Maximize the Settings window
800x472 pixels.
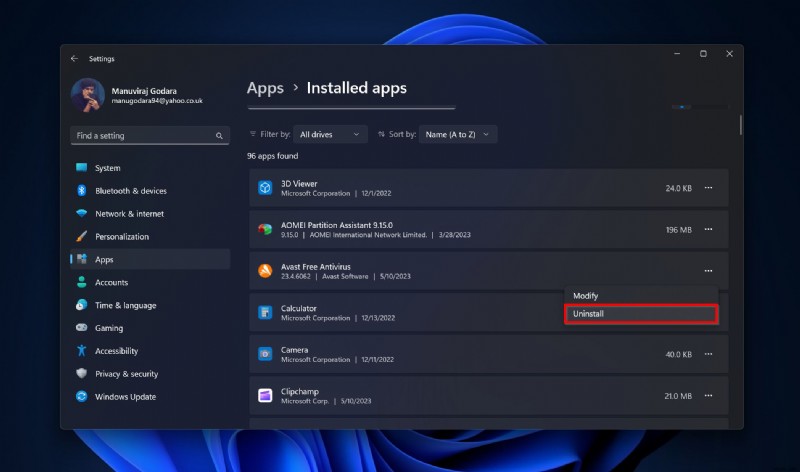coord(703,54)
